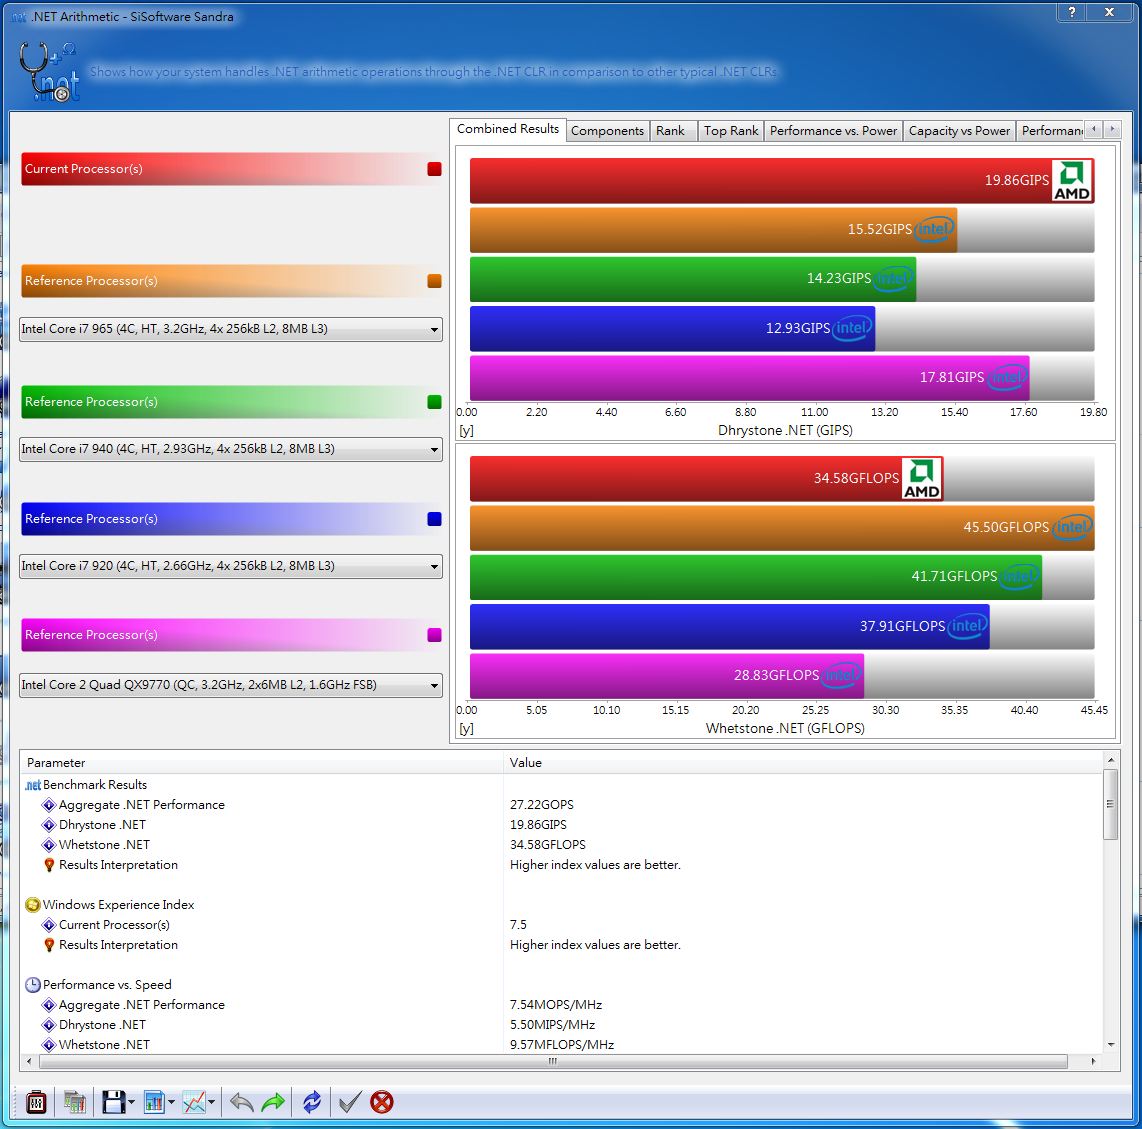Click the bar chart icon in bottom toolbar
The width and height of the screenshot is (1142, 1129).
[154, 1102]
